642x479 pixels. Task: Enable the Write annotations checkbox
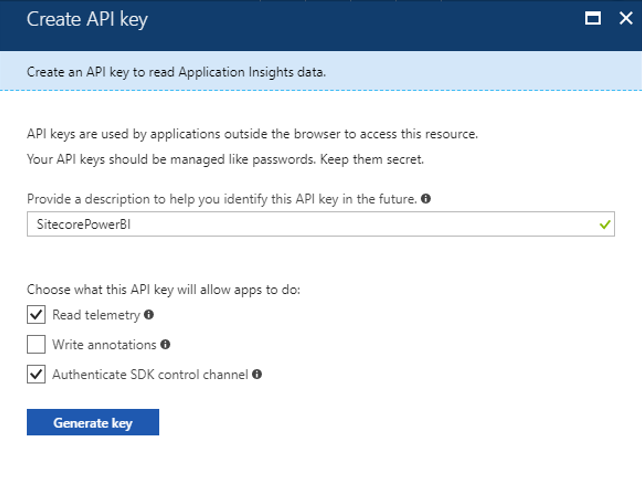tap(36, 345)
